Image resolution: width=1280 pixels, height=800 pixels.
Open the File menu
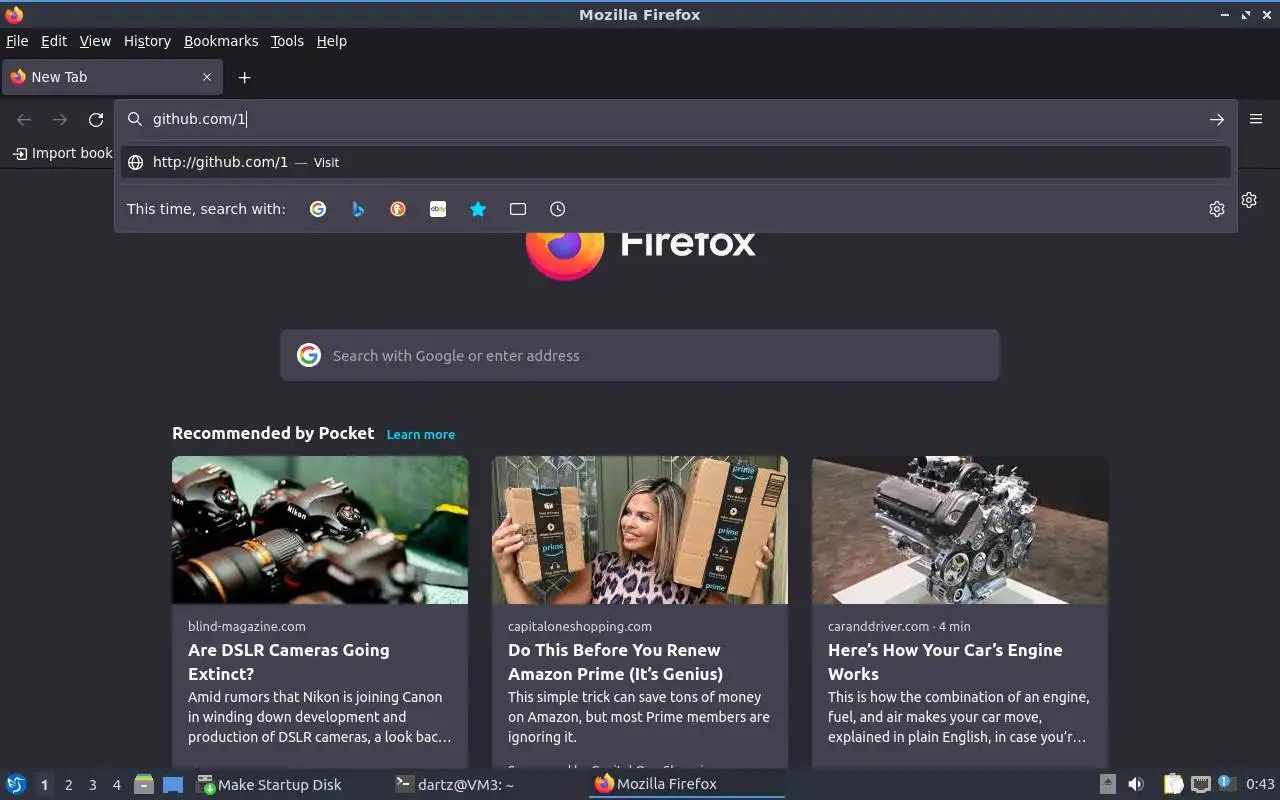(17, 41)
